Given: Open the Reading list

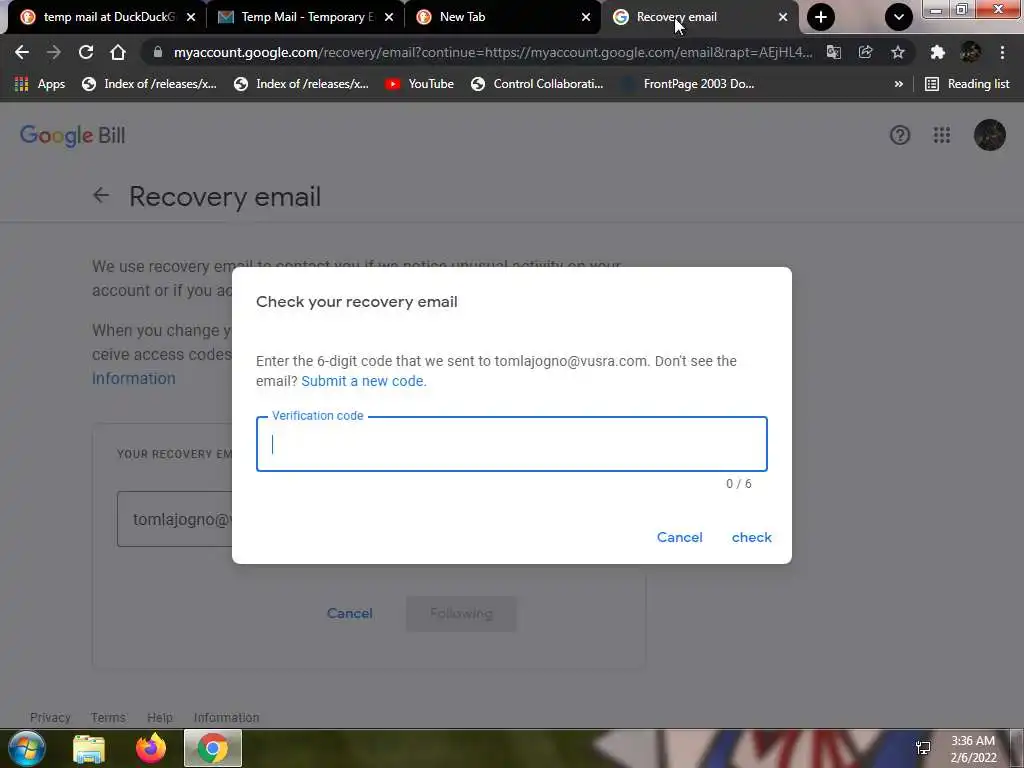Looking at the screenshot, I should (x=967, y=84).
